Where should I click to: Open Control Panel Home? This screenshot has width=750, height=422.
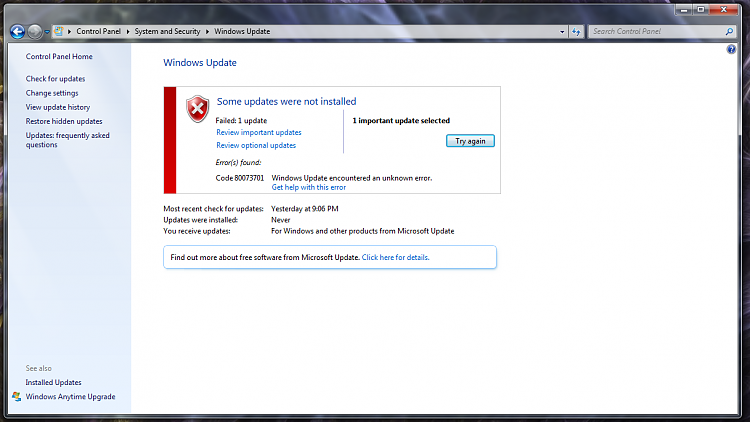59,56
